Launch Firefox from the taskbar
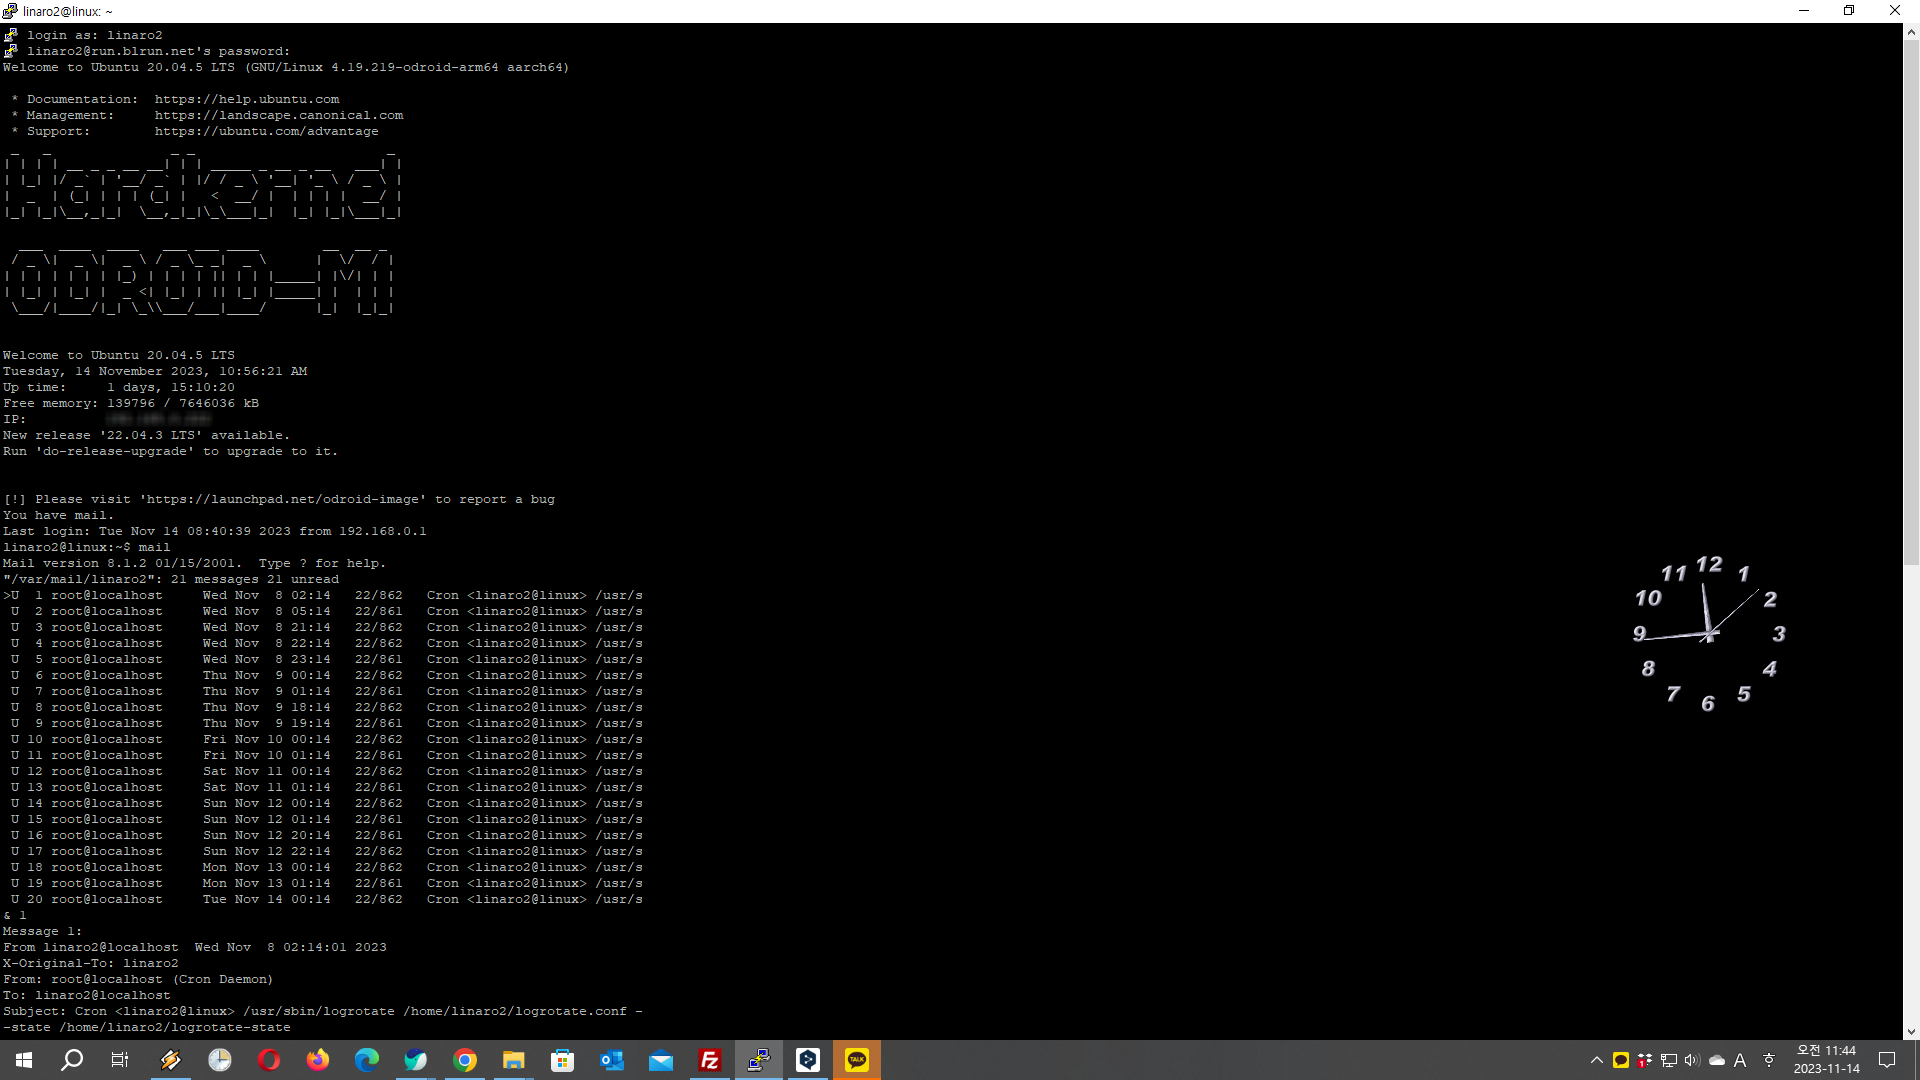This screenshot has height=1080, width=1920. click(x=317, y=1060)
